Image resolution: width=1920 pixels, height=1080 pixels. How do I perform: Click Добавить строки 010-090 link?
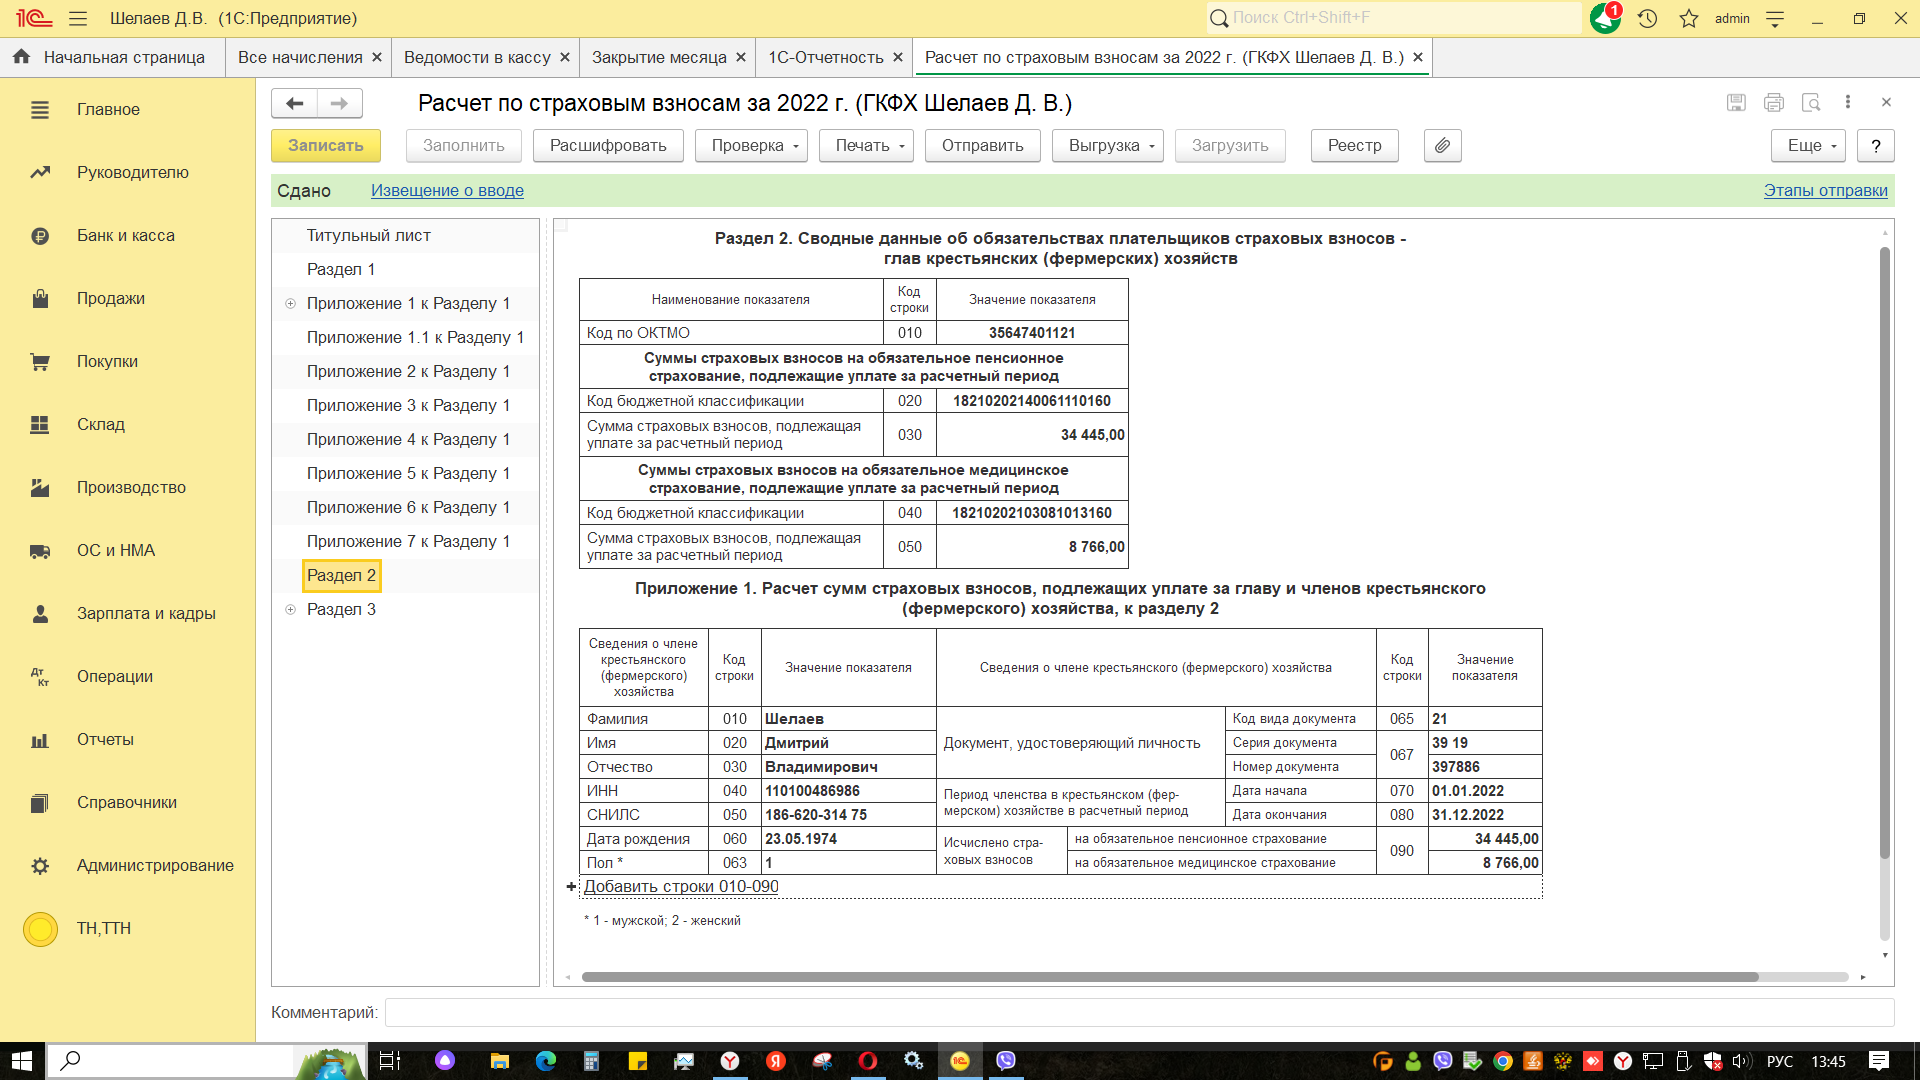point(681,886)
